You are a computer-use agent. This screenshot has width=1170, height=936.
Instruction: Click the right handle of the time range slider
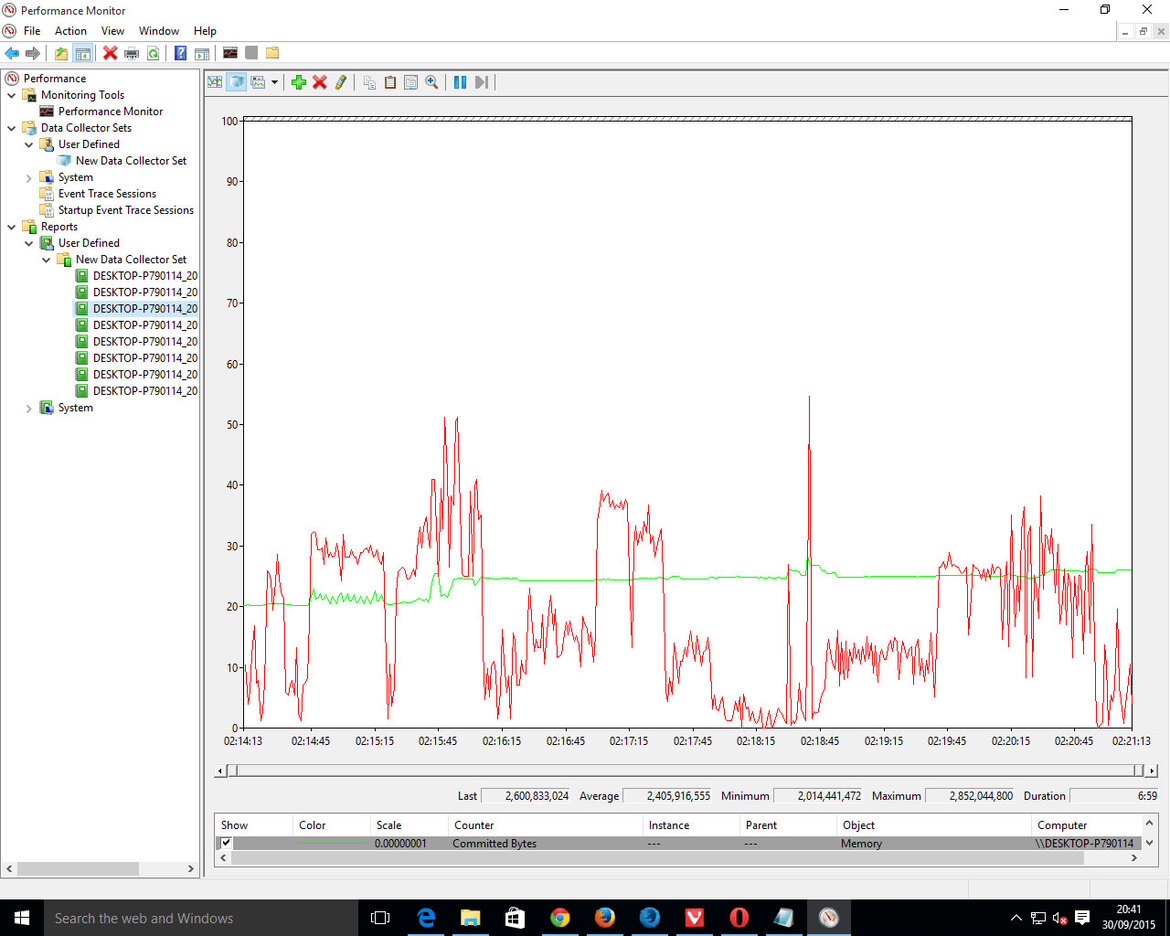click(1138, 770)
